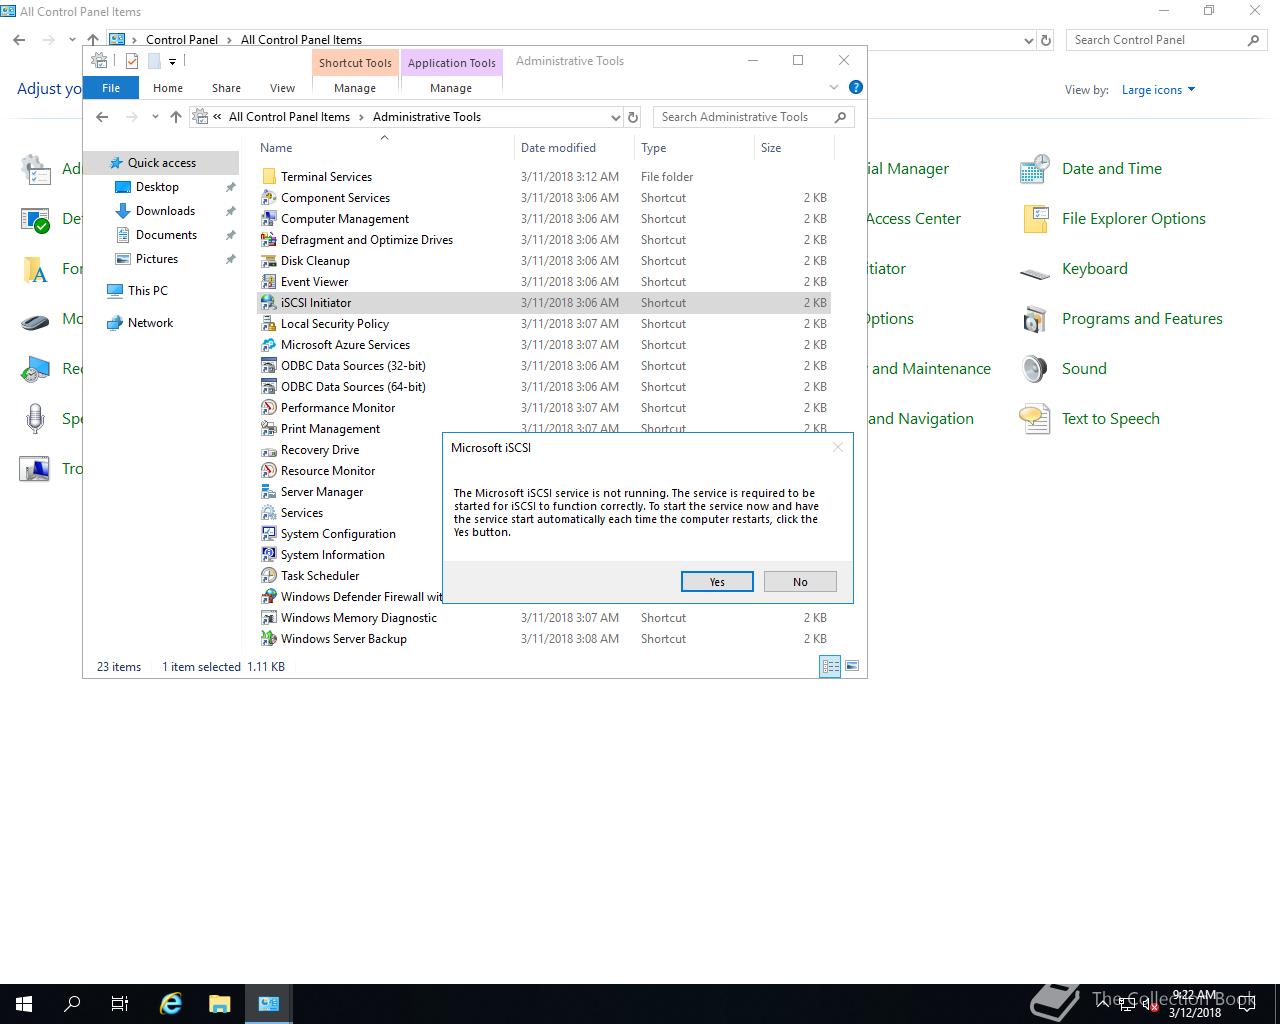Select the Local Security Policy icon
This screenshot has height=1024, width=1280.
coord(268,324)
